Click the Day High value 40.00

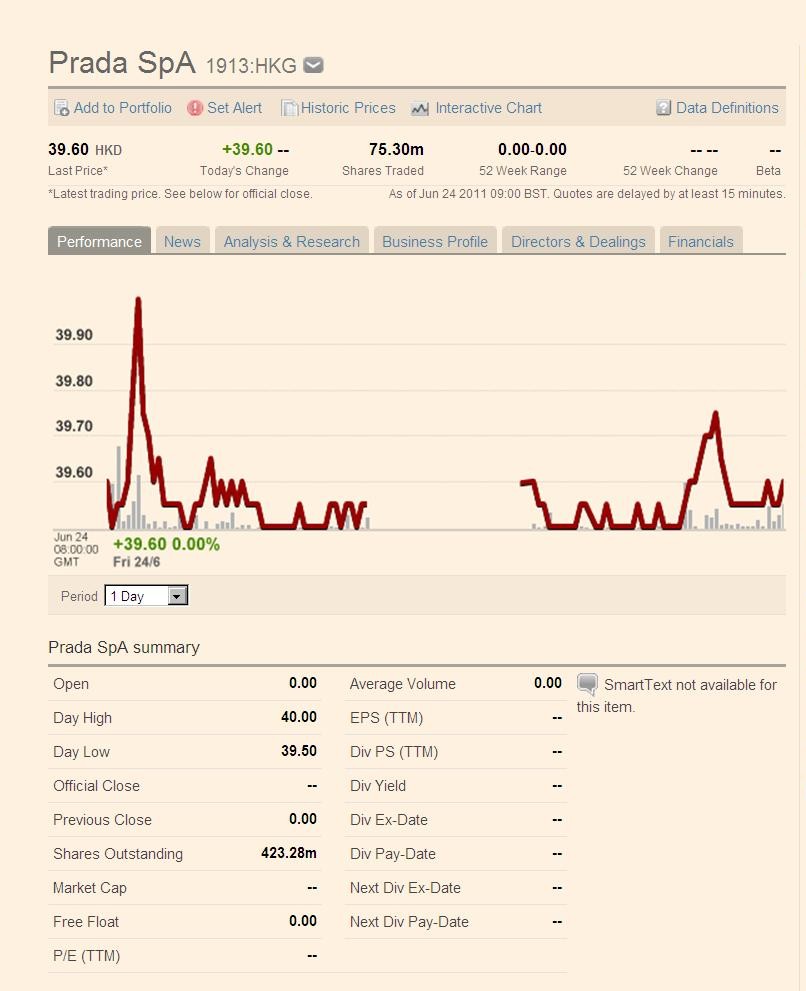tap(299, 717)
